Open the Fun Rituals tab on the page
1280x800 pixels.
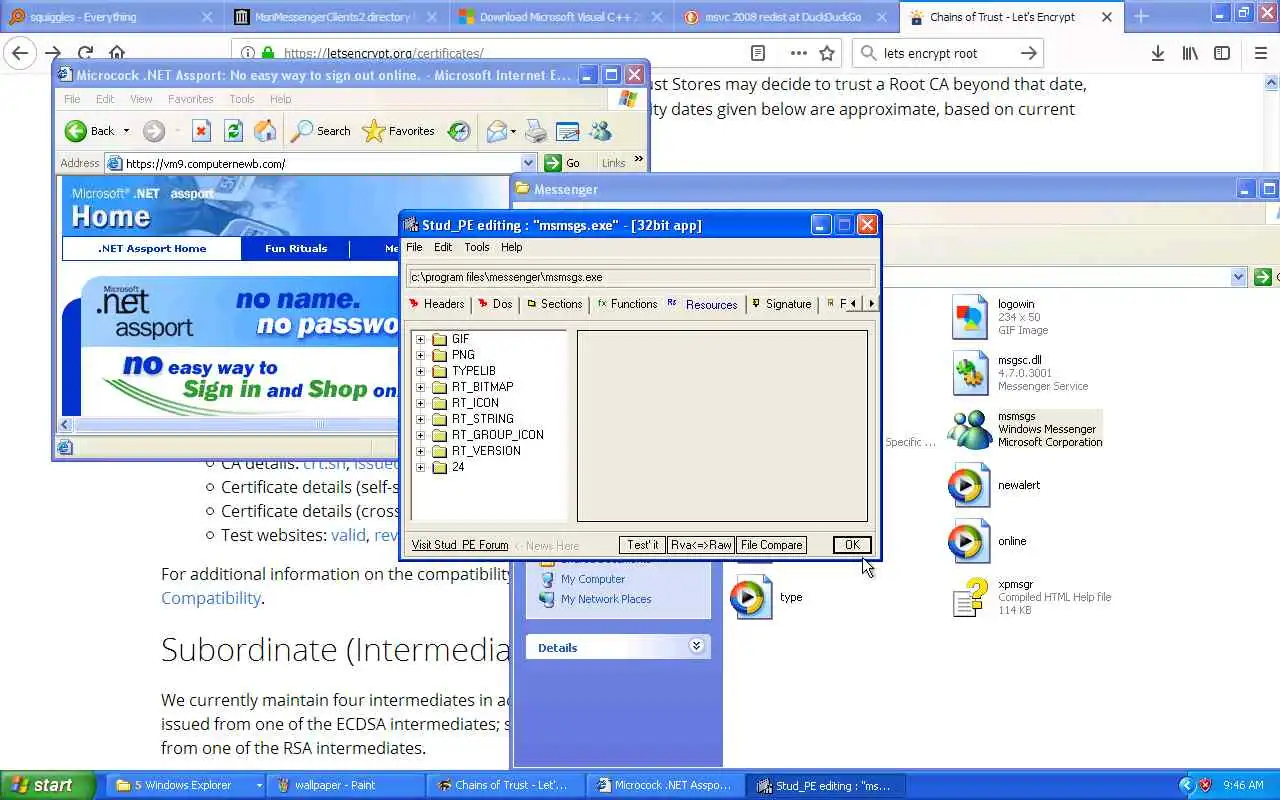296,248
